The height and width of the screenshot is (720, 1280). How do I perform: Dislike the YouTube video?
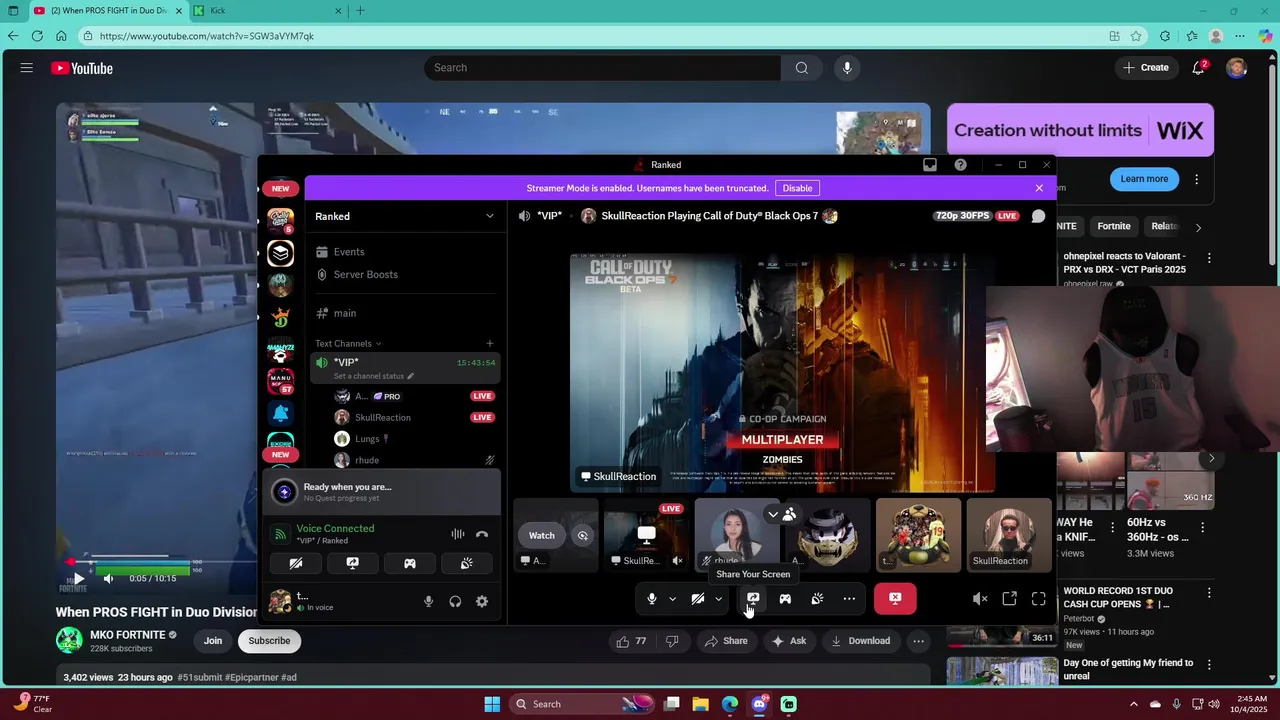click(673, 641)
